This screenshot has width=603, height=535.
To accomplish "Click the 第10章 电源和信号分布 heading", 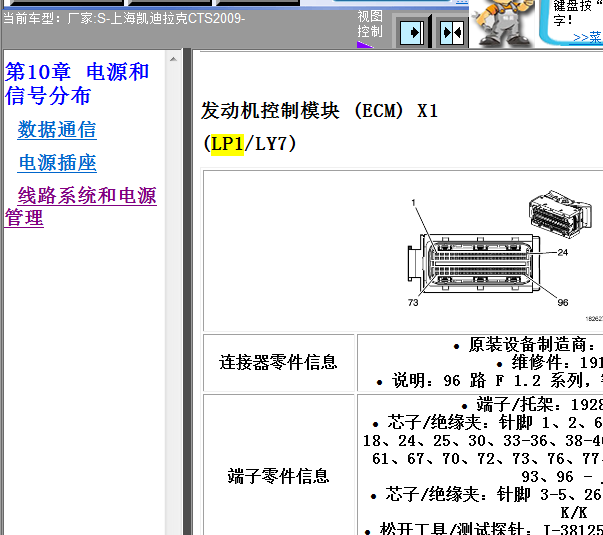I will pyautogui.click(x=77, y=83).
